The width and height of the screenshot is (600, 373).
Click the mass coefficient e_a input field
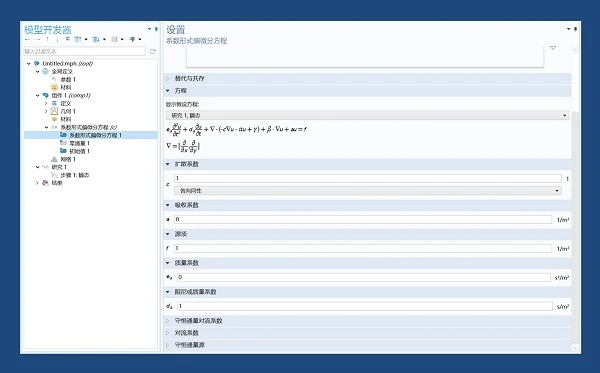(x=364, y=277)
